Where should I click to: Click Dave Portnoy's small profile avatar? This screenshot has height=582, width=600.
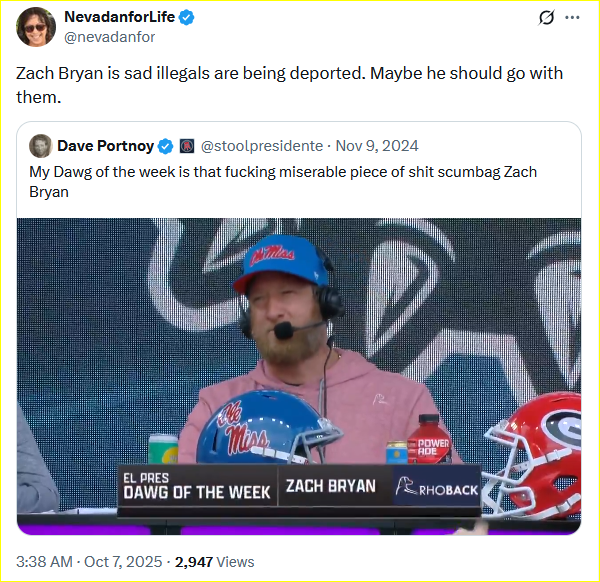[41, 146]
